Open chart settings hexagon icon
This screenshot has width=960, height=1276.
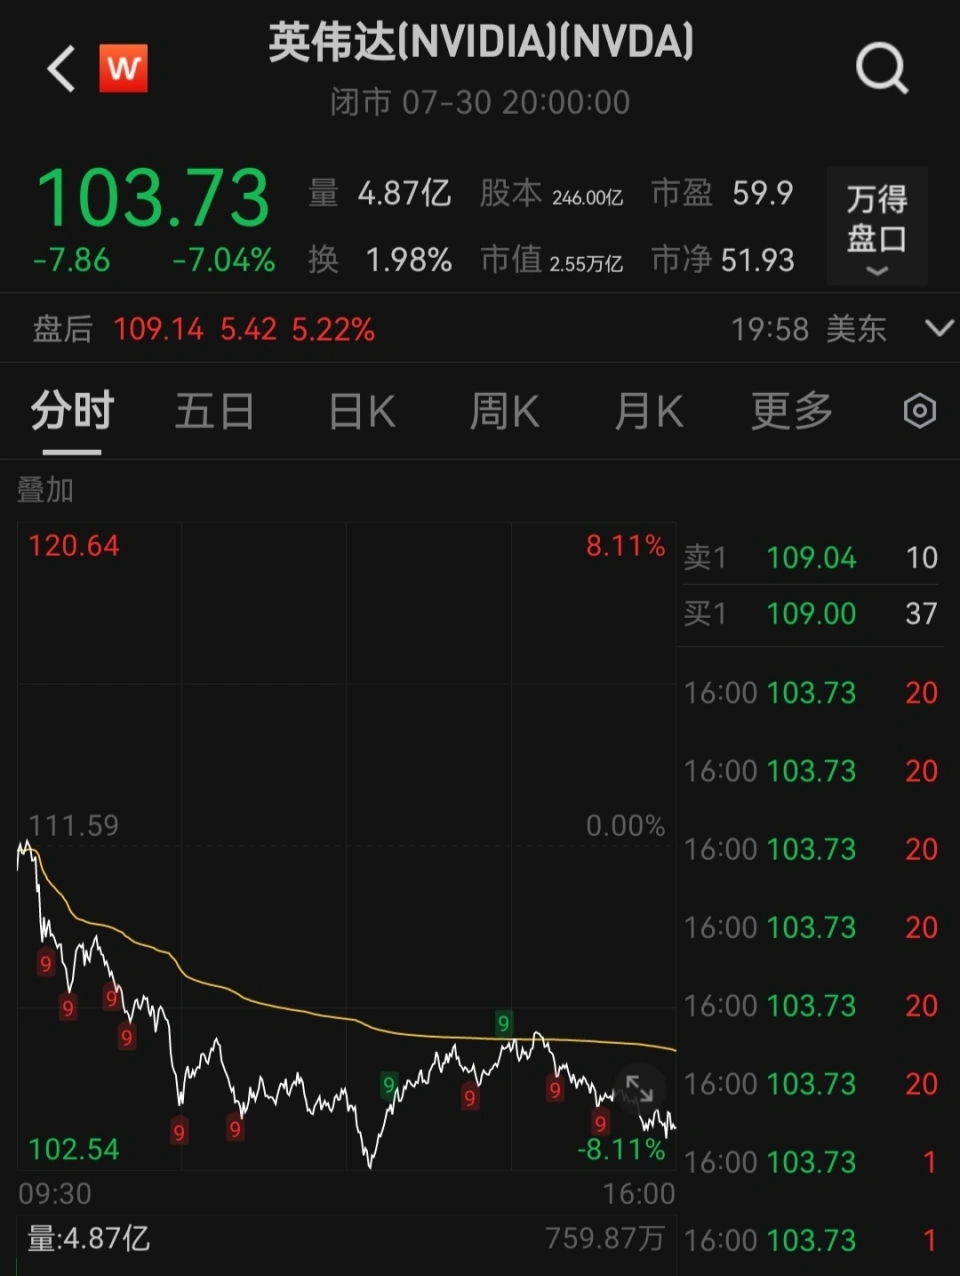919,411
